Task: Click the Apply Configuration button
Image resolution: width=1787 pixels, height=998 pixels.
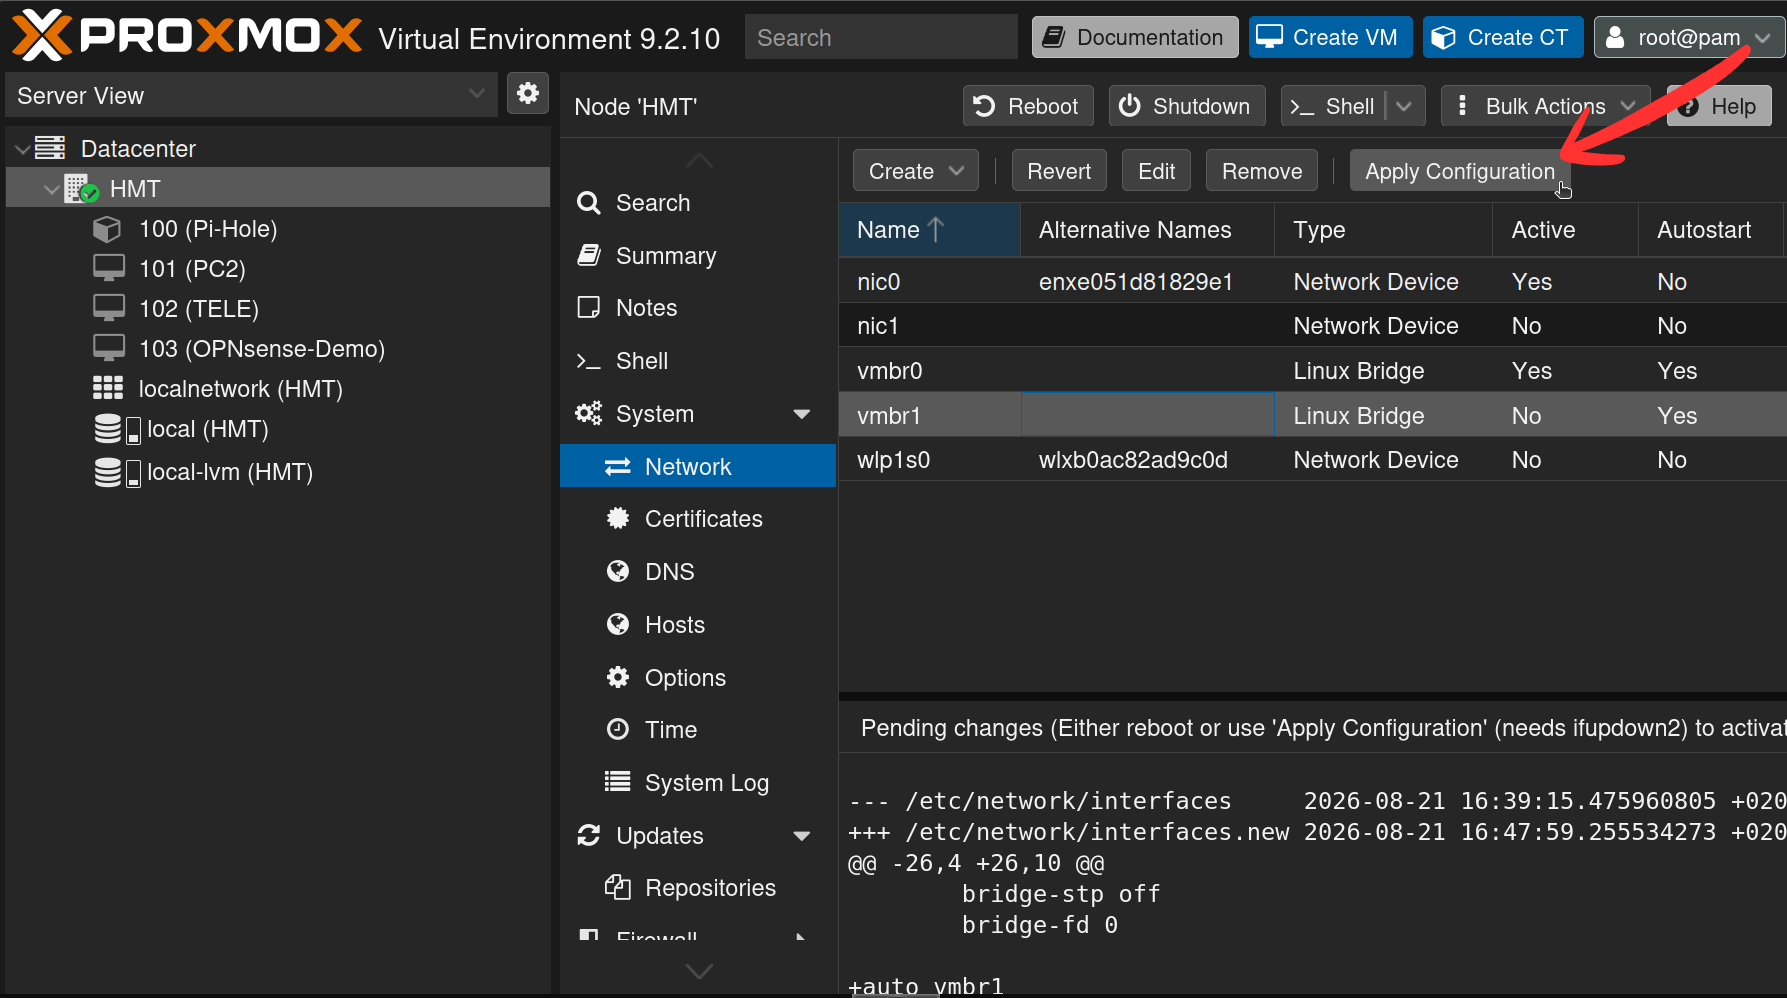Action: pyautogui.click(x=1460, y=171)
